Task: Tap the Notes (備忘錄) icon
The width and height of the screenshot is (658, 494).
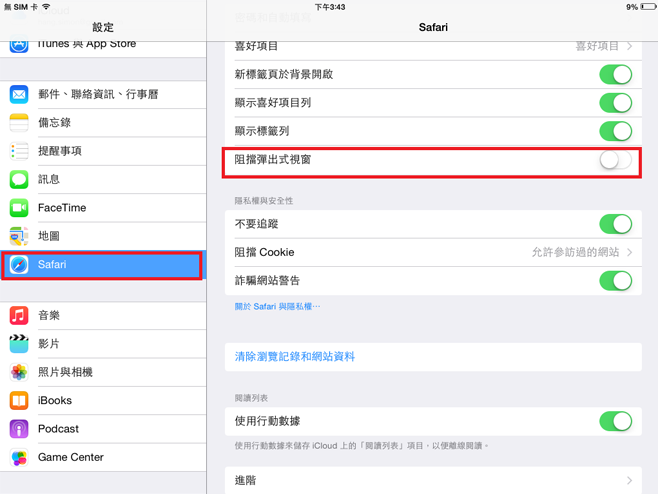Action: pos(19,123)
